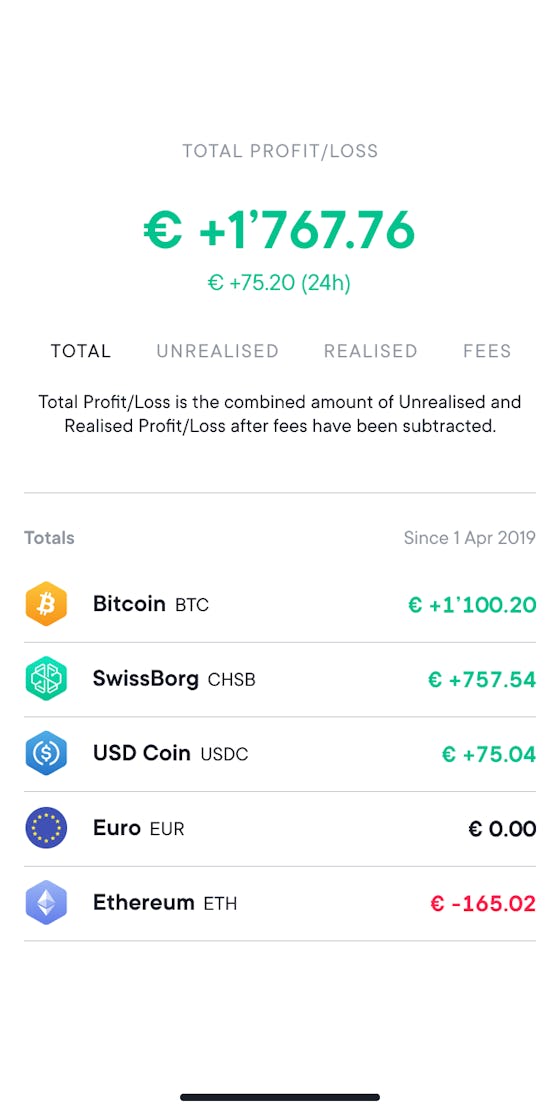Tap the total profit €+1'767.76 amount
Image resolution: width=560 pixels, height=1113 pixels.
click(x=279, y=230)
